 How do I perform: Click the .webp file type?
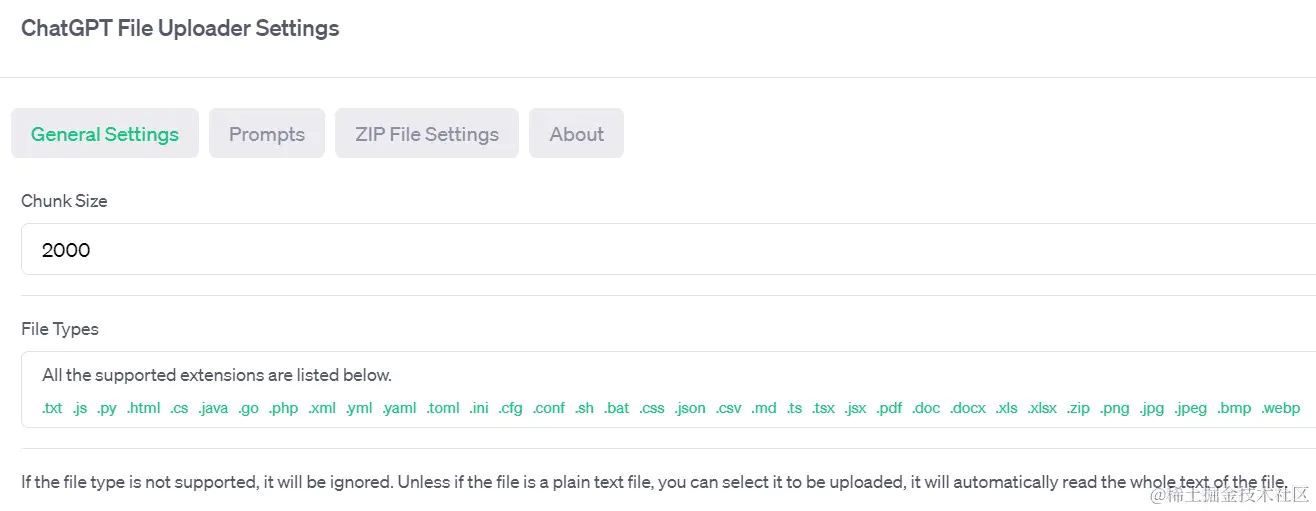click(1281, 408)
